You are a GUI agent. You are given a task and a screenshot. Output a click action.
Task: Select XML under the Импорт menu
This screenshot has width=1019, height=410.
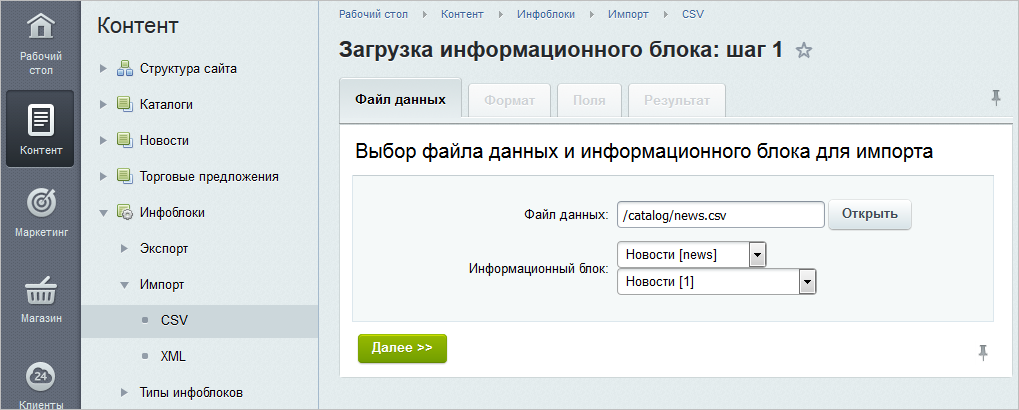click(x=173, y=356)
